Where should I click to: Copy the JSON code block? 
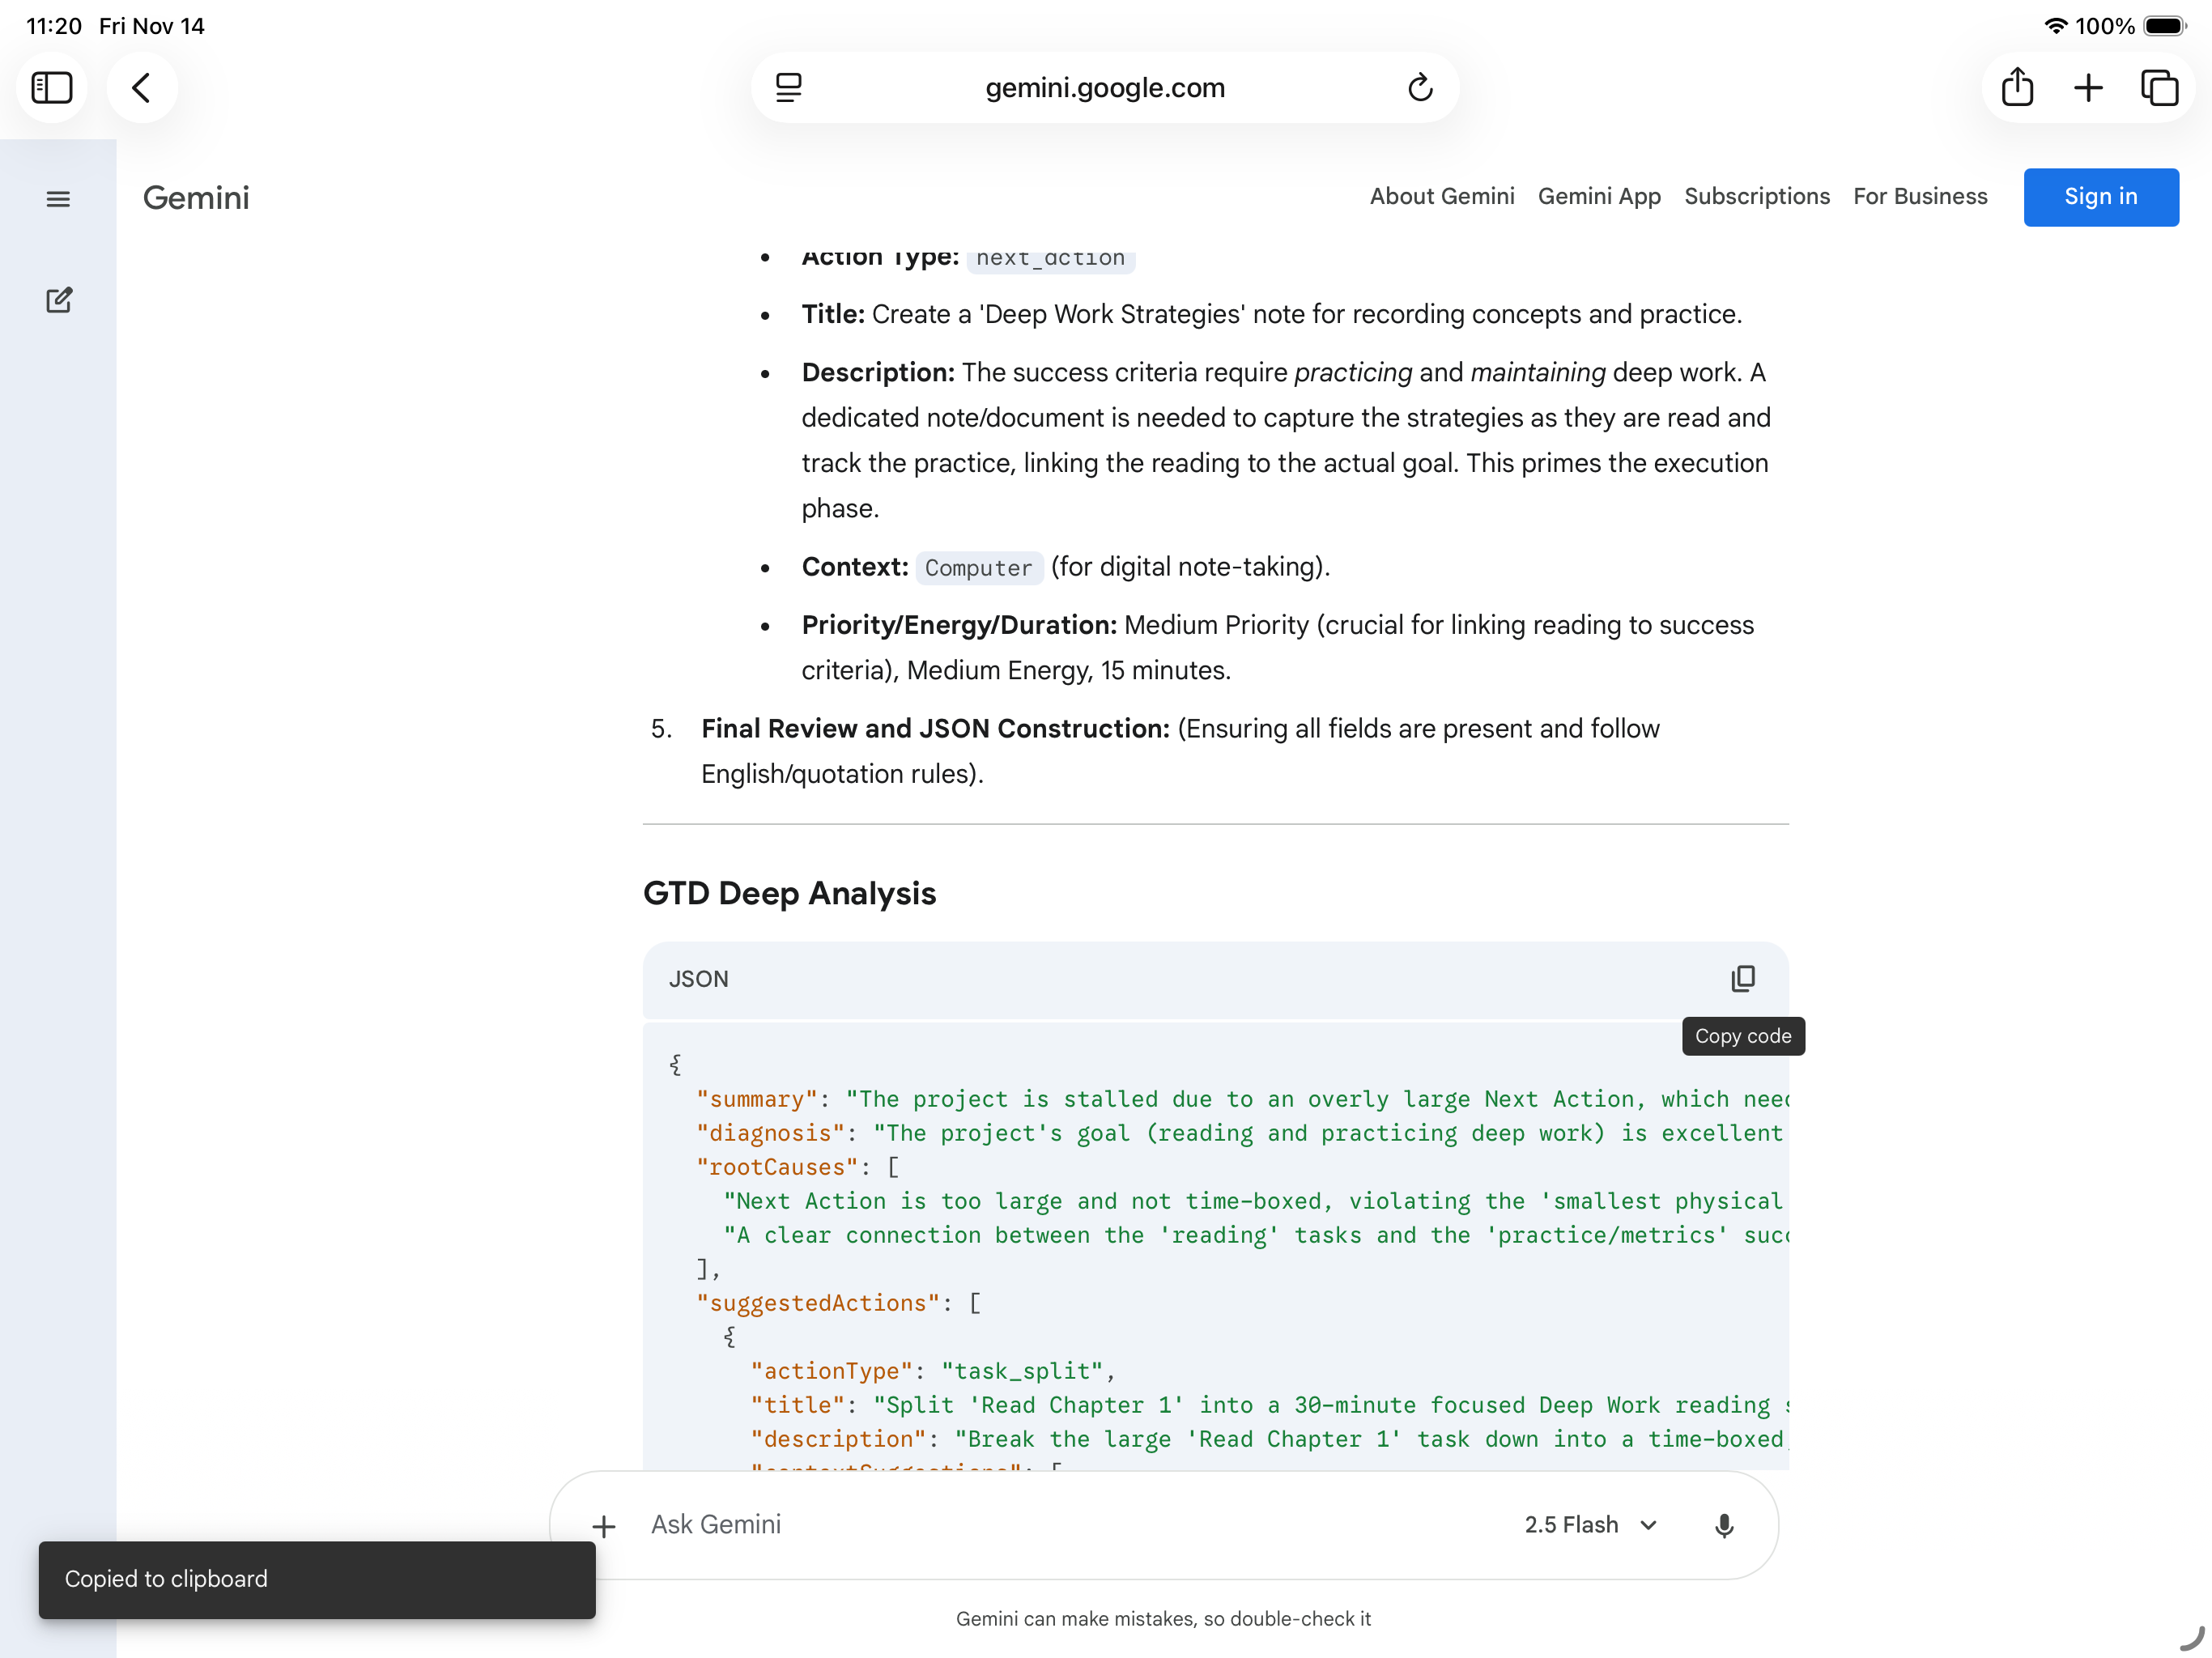tap(1742, 978)
